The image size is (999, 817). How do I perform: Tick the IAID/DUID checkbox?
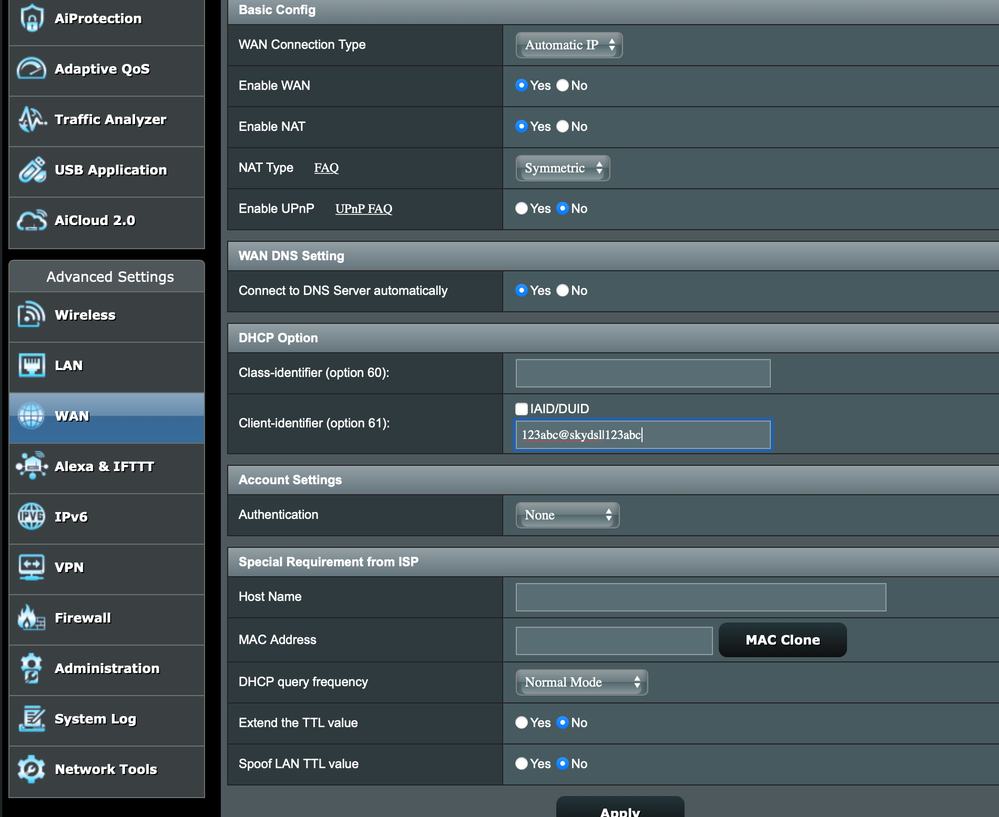click(x=522, y=409)
